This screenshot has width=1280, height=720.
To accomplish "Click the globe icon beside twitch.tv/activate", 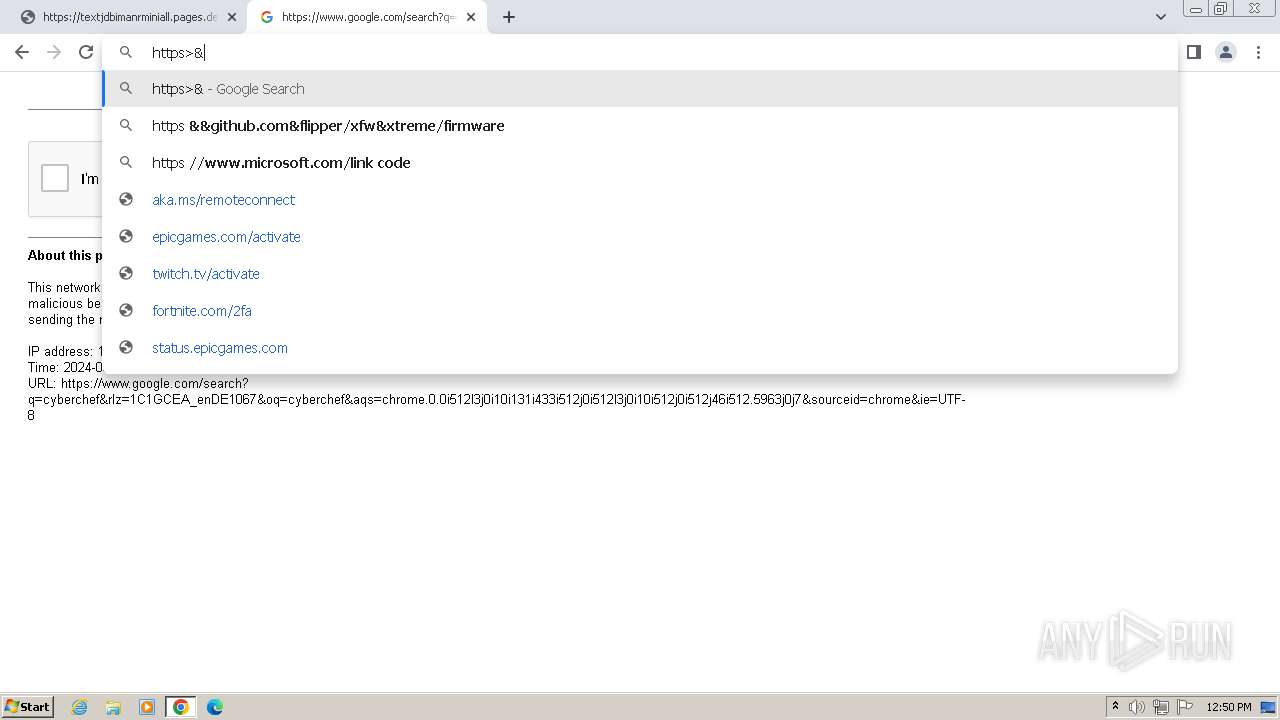I will [126, 273].
